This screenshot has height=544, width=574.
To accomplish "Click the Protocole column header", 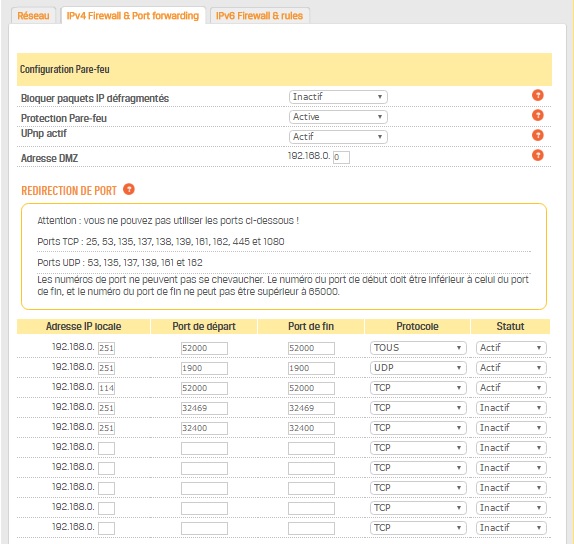I will 417,326.
